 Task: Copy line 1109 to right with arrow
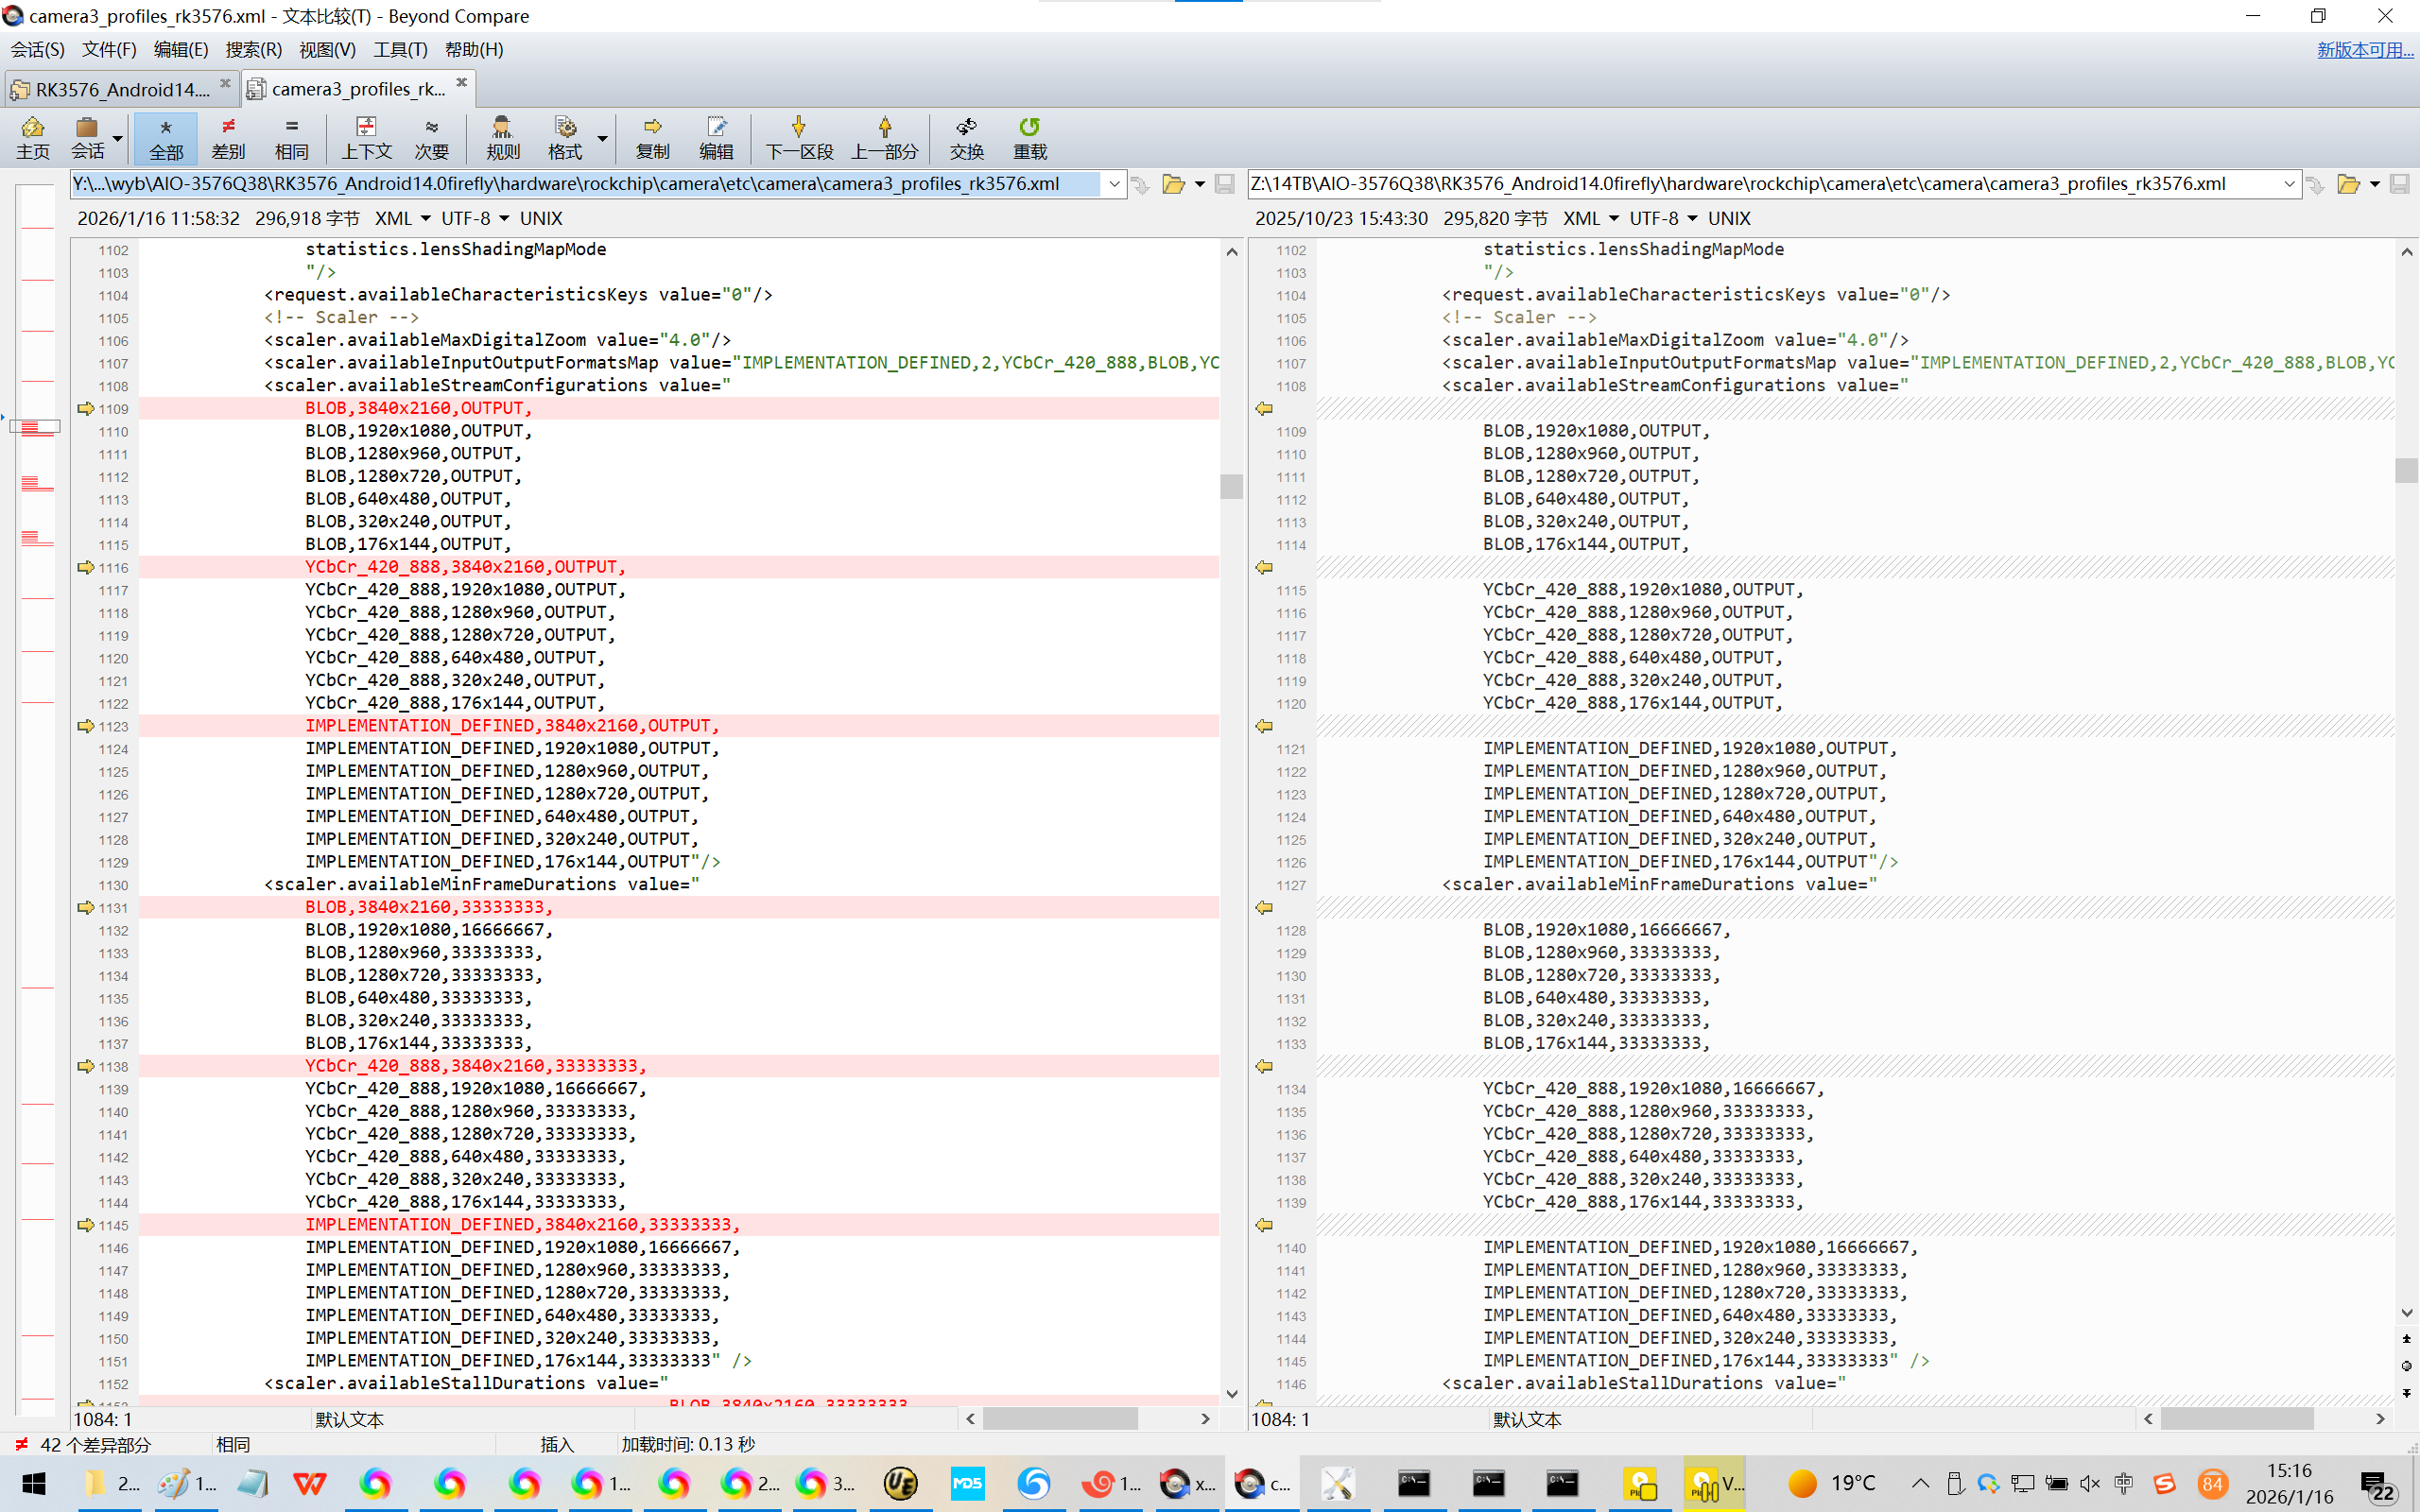tap(86, 408)
